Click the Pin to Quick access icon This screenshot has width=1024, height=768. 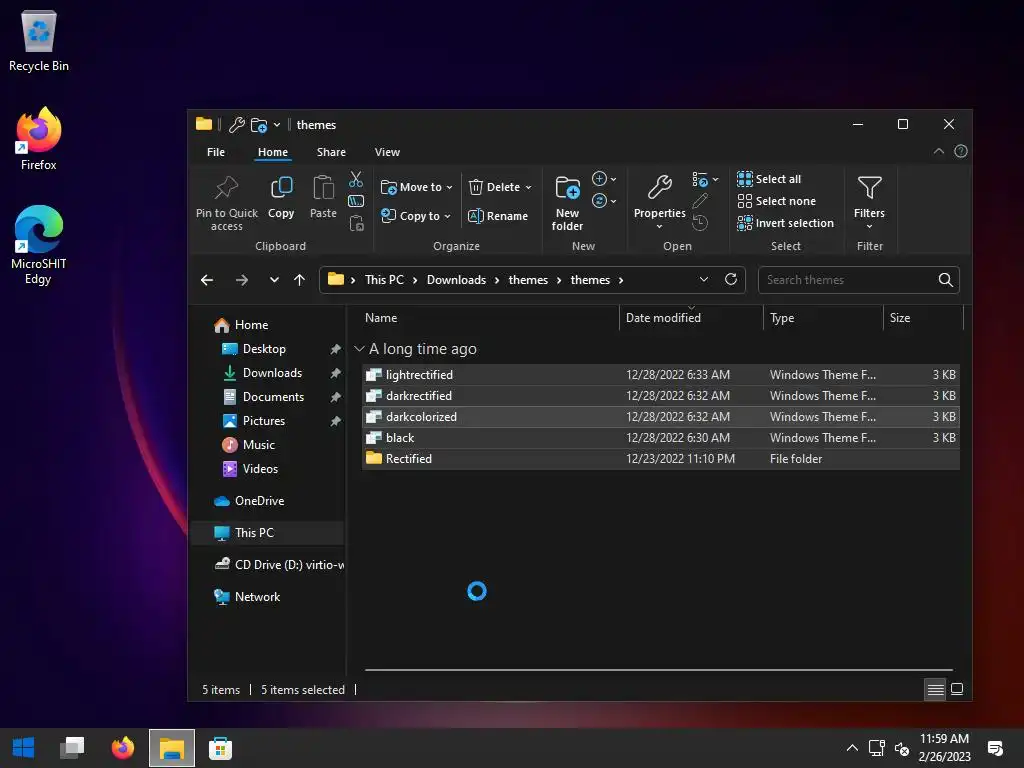point(227,188)
